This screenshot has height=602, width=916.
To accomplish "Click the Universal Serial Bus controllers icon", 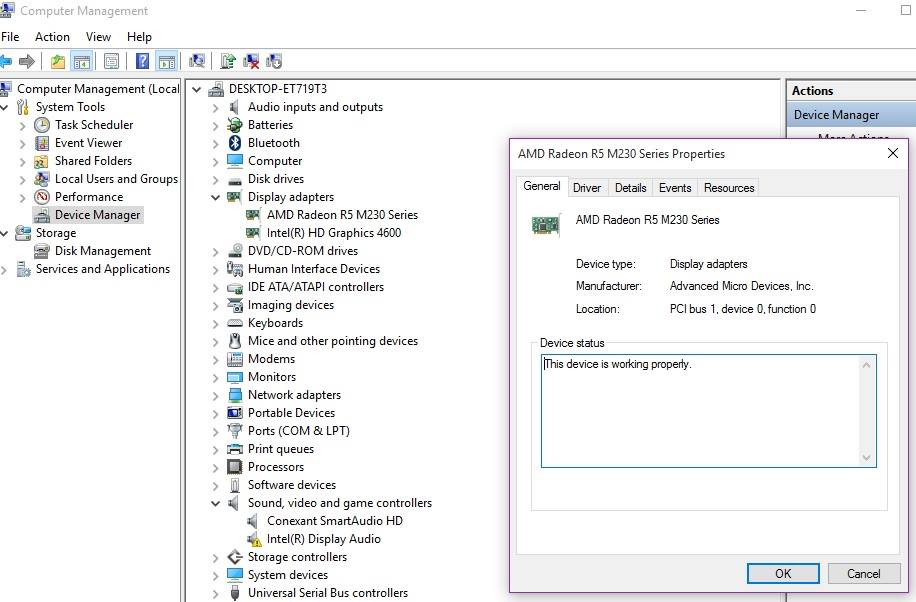I will coord(235,593).
